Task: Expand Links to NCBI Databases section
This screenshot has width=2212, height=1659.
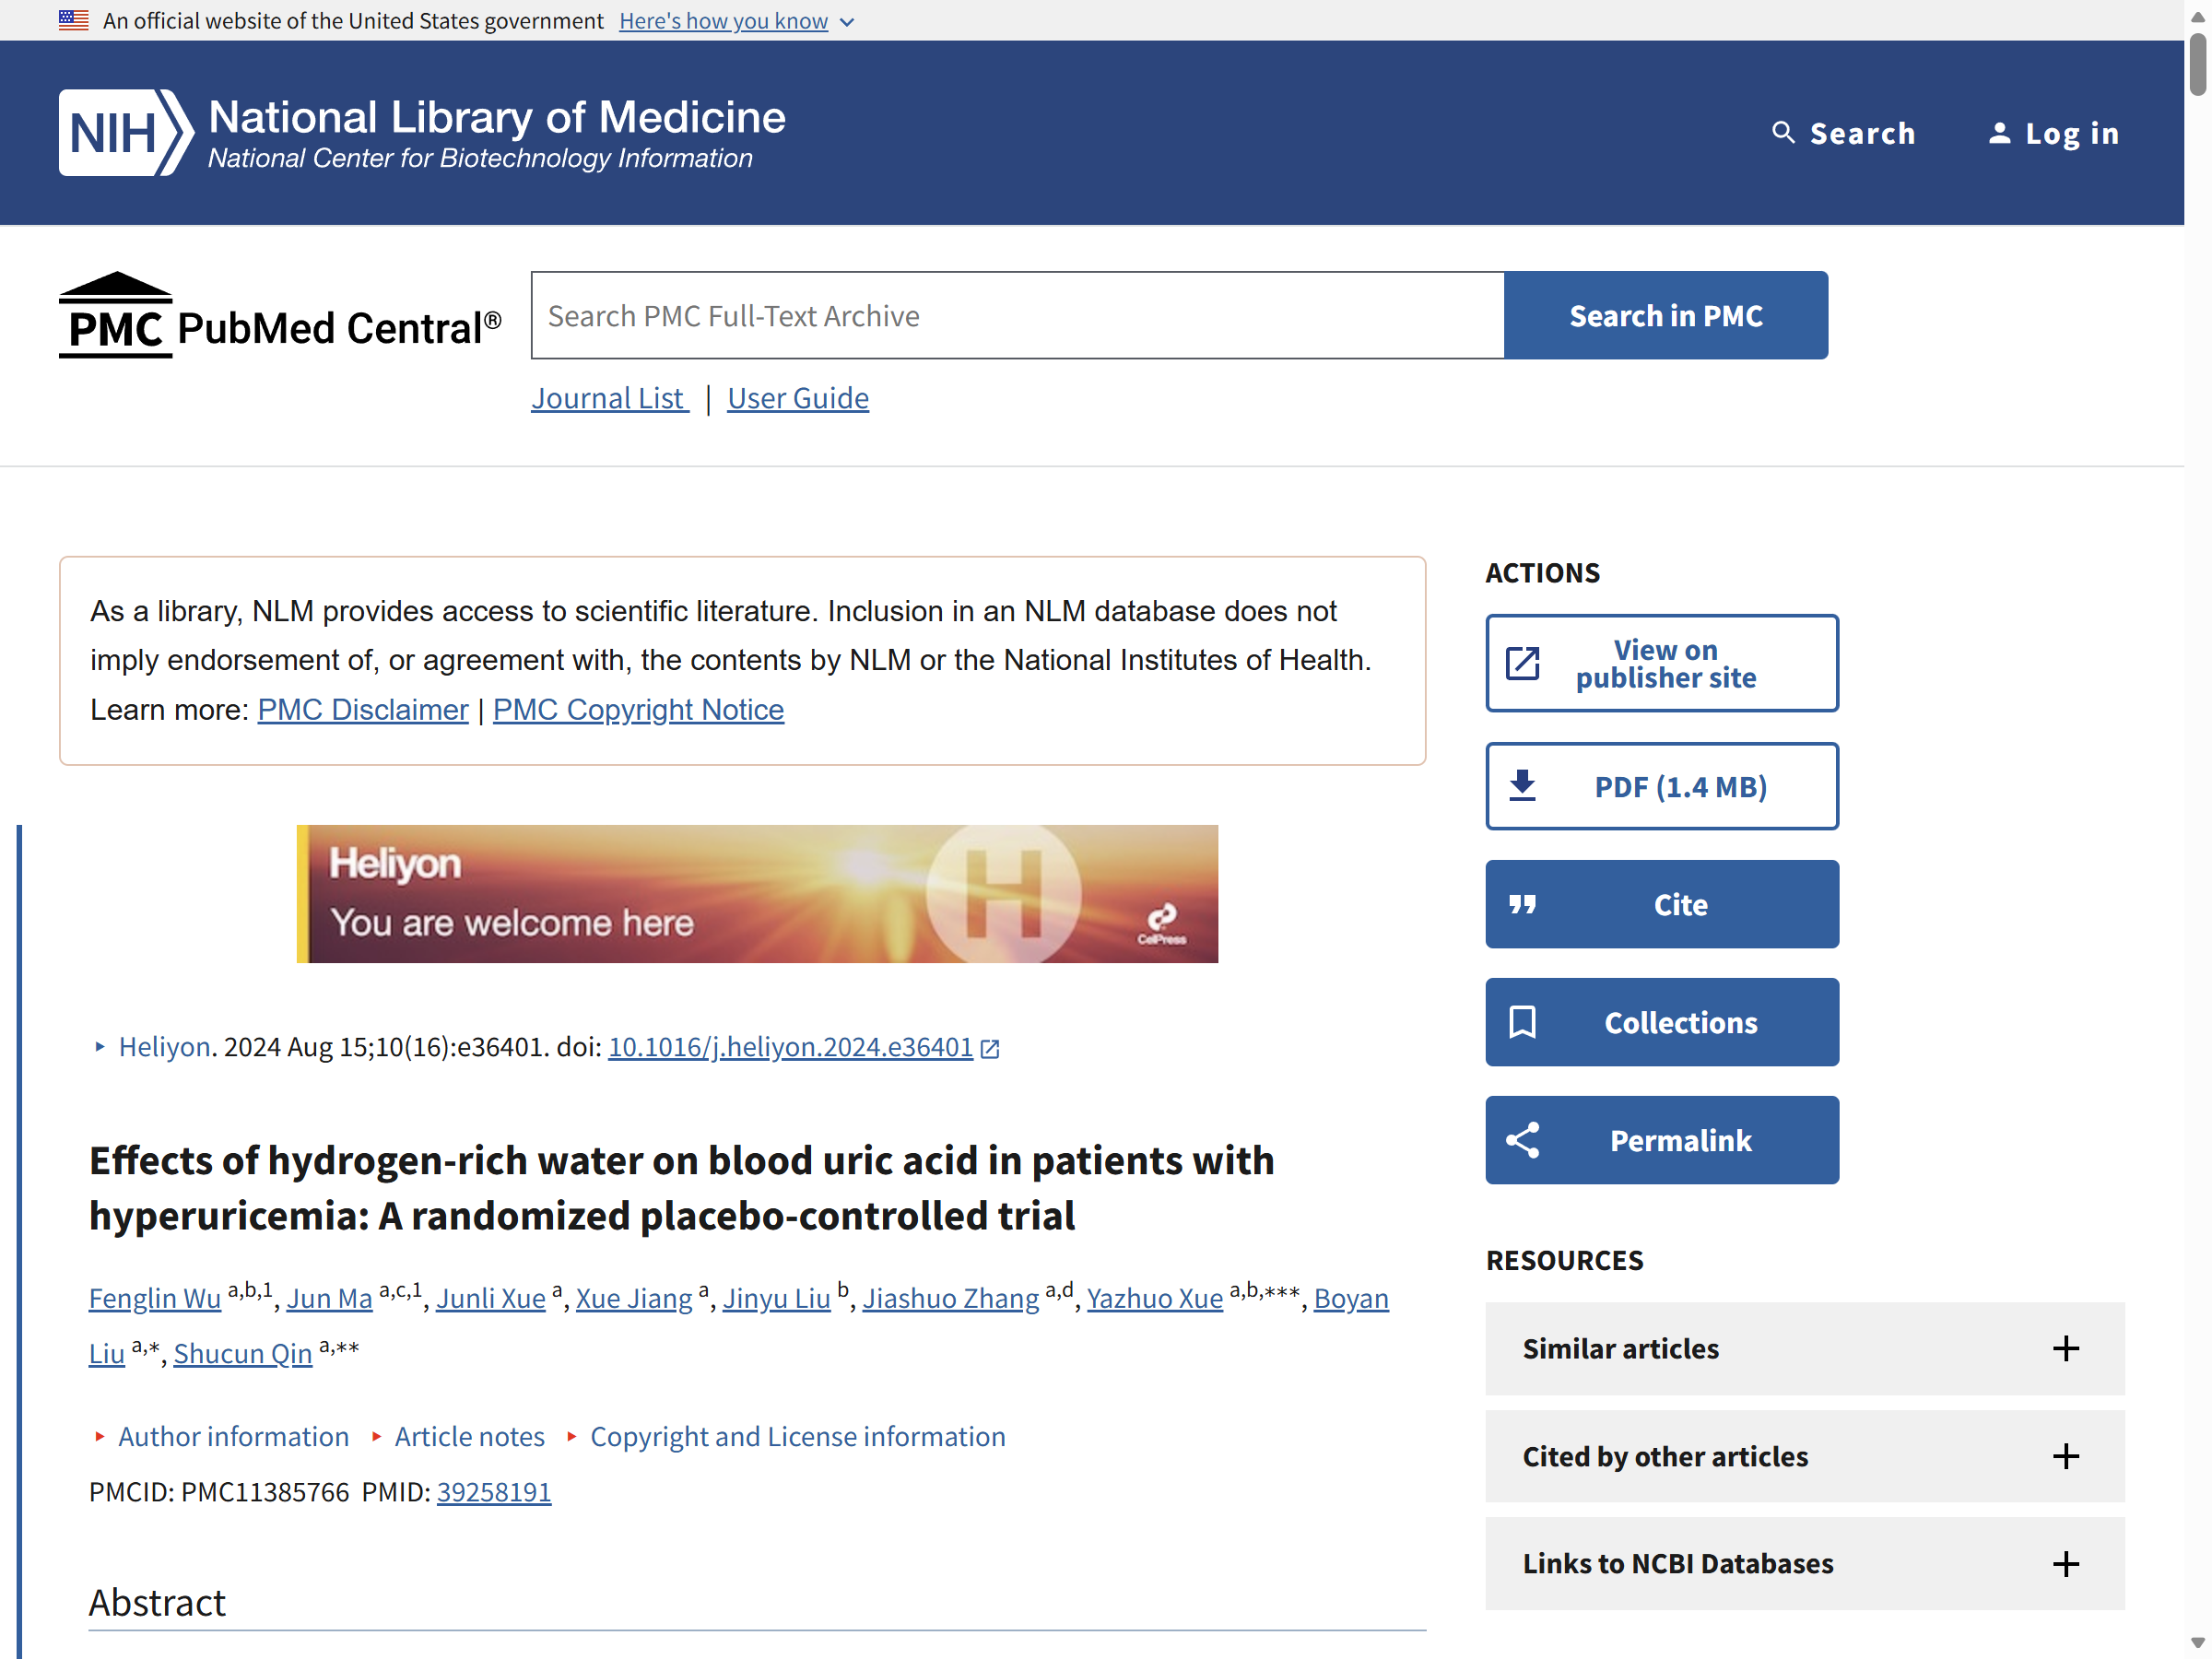Action: pyautogui.click(x=1805, y=1563)
